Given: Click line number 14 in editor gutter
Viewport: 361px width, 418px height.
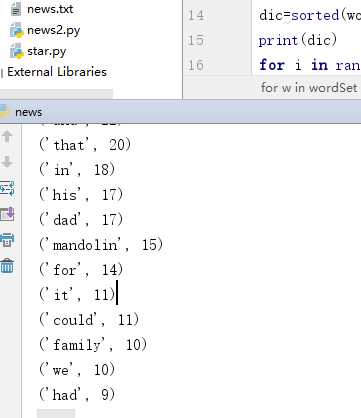Looking at the screenshot, I should (196, 15).
